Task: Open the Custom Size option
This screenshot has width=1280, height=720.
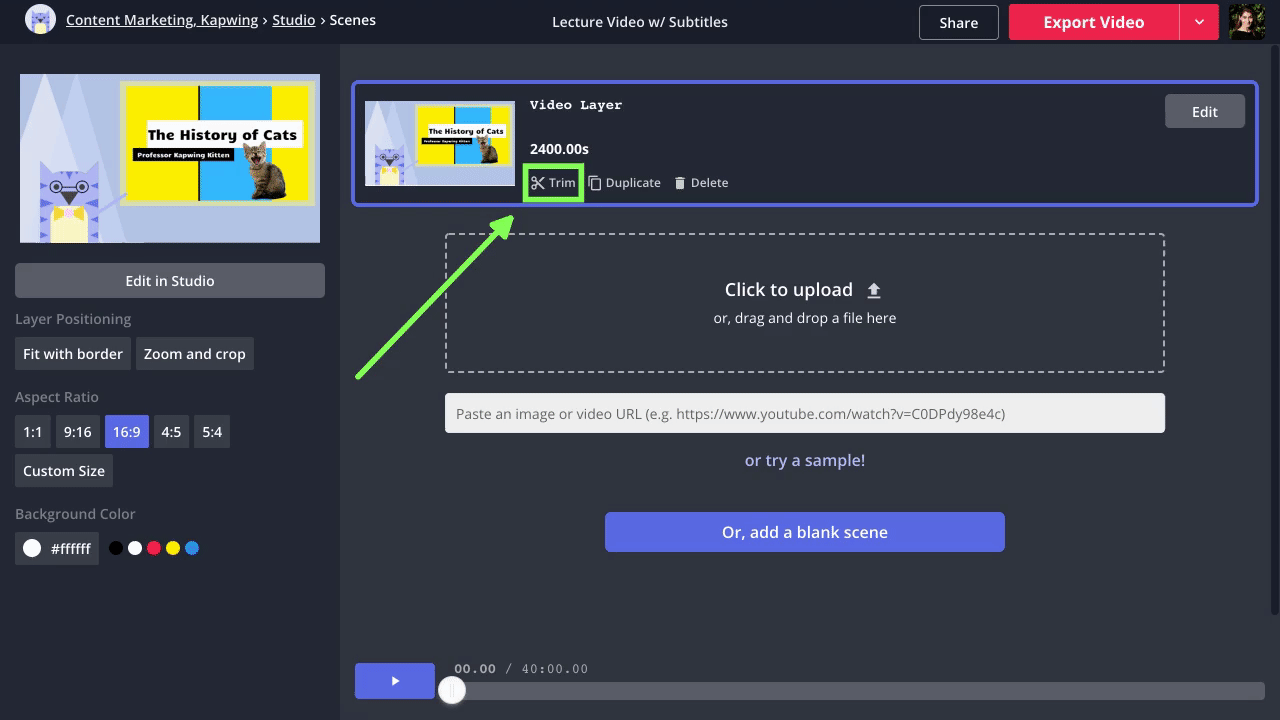Action: [64, 471]
